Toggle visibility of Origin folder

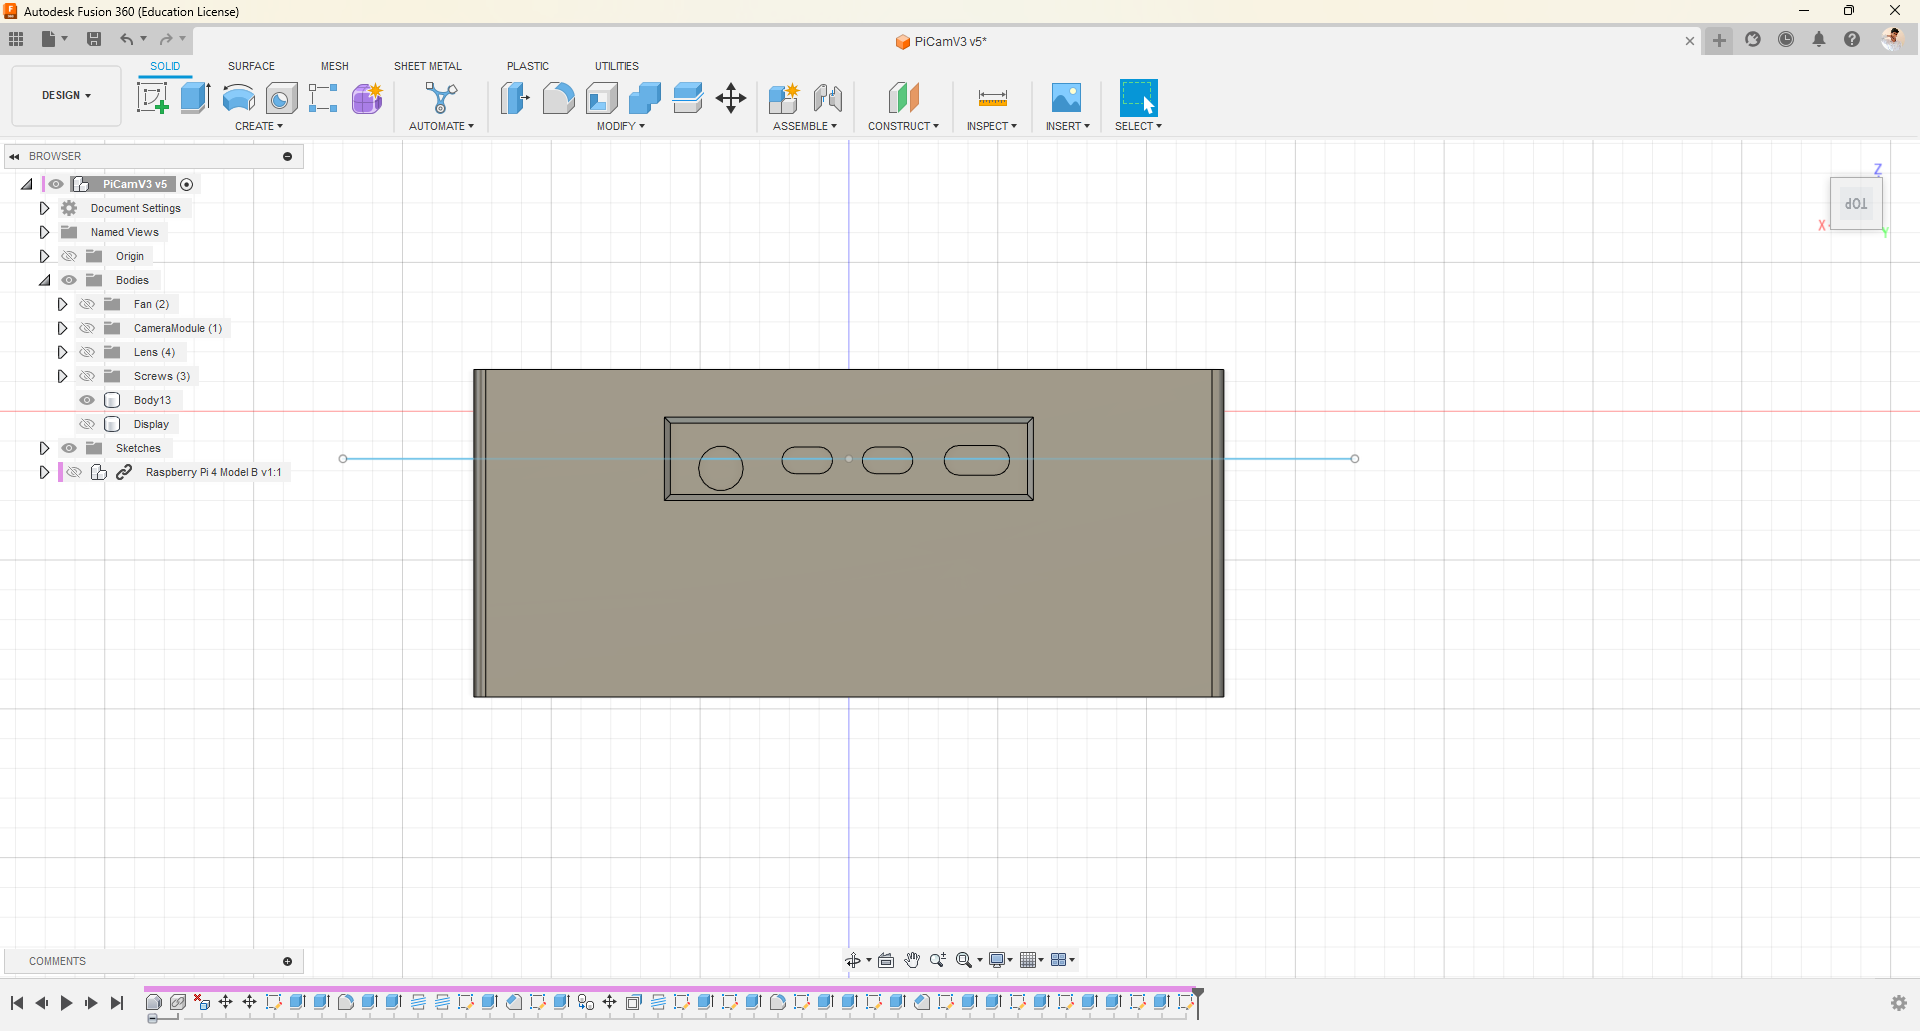(x=69, y=256)
